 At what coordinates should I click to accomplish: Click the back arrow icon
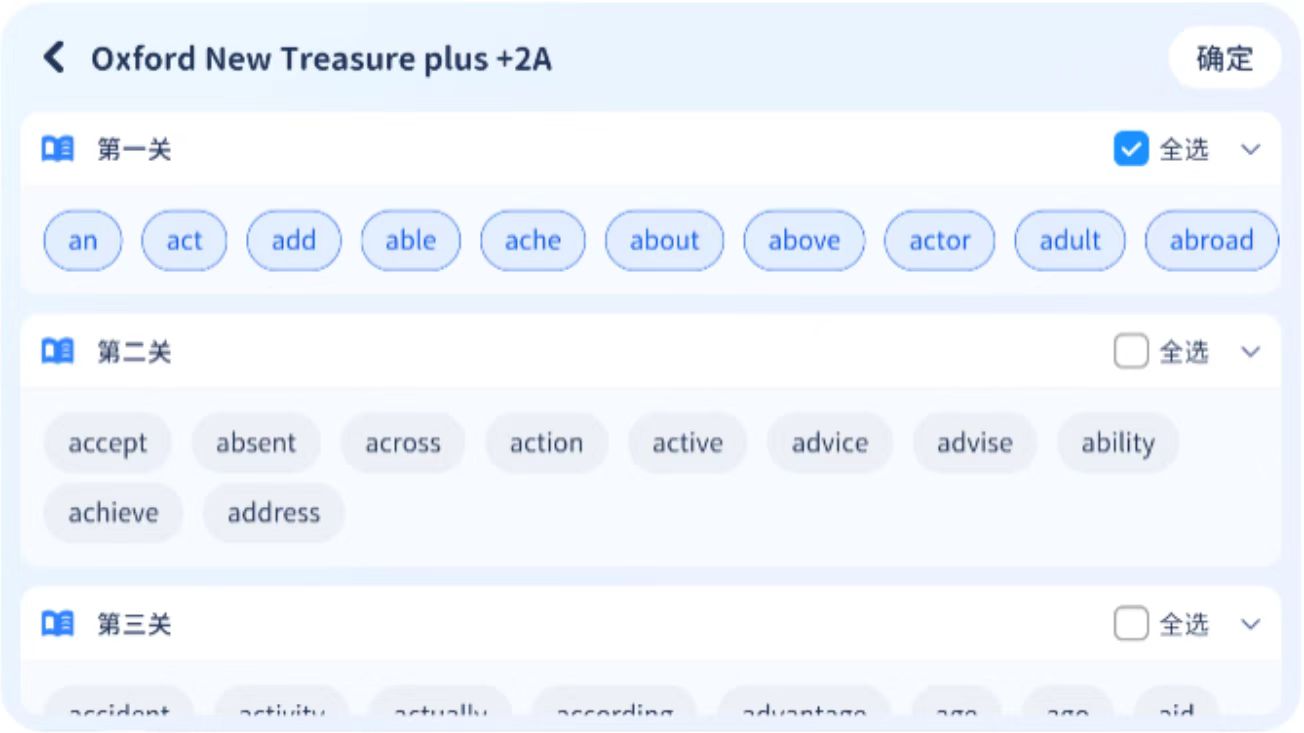click(x=54, y=58)
